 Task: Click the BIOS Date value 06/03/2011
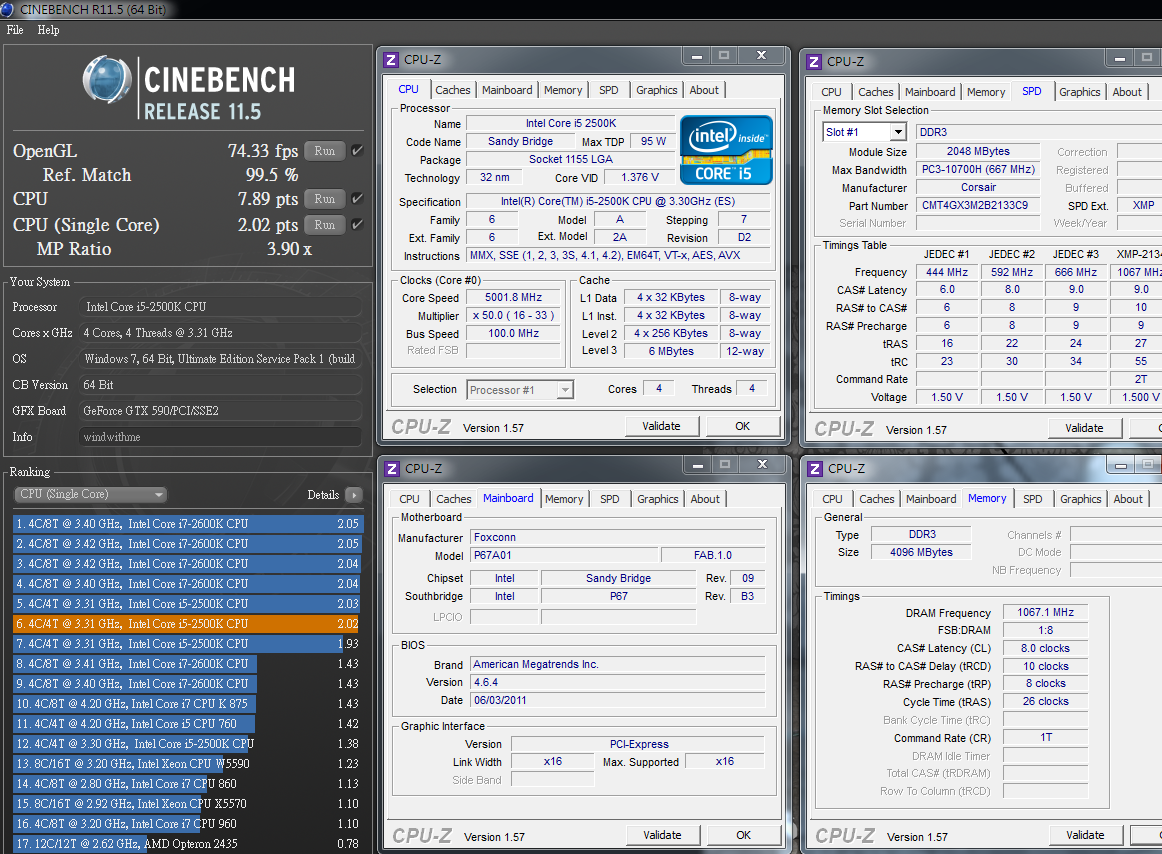[618, 700]
